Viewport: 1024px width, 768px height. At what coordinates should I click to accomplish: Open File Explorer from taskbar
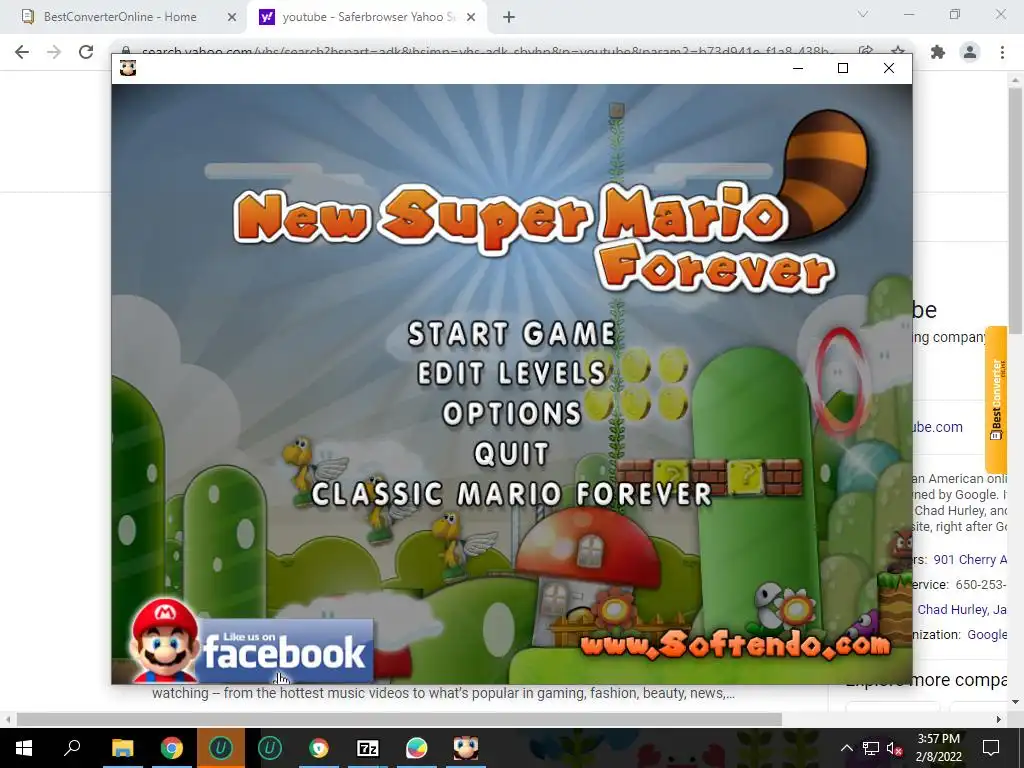[122, 748]
